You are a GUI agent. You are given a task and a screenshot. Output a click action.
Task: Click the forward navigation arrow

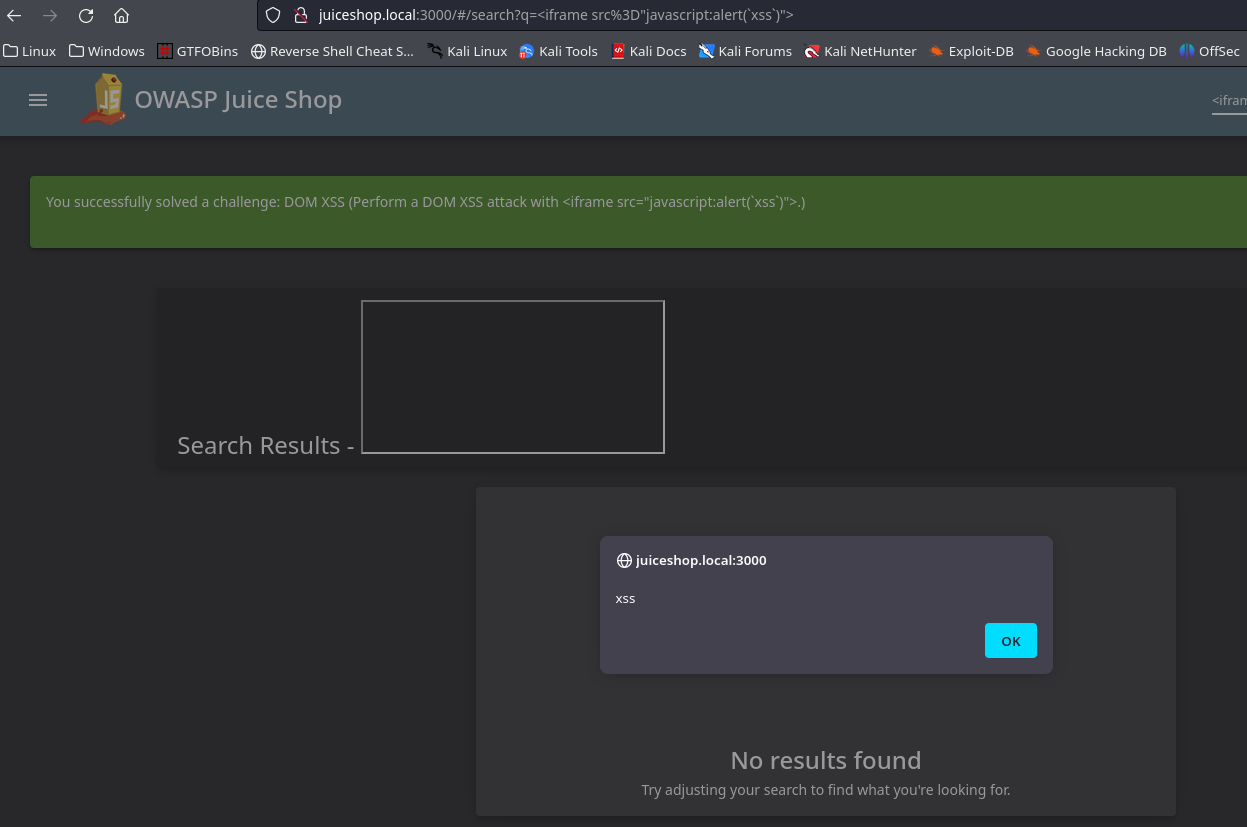tap(49, 16)
